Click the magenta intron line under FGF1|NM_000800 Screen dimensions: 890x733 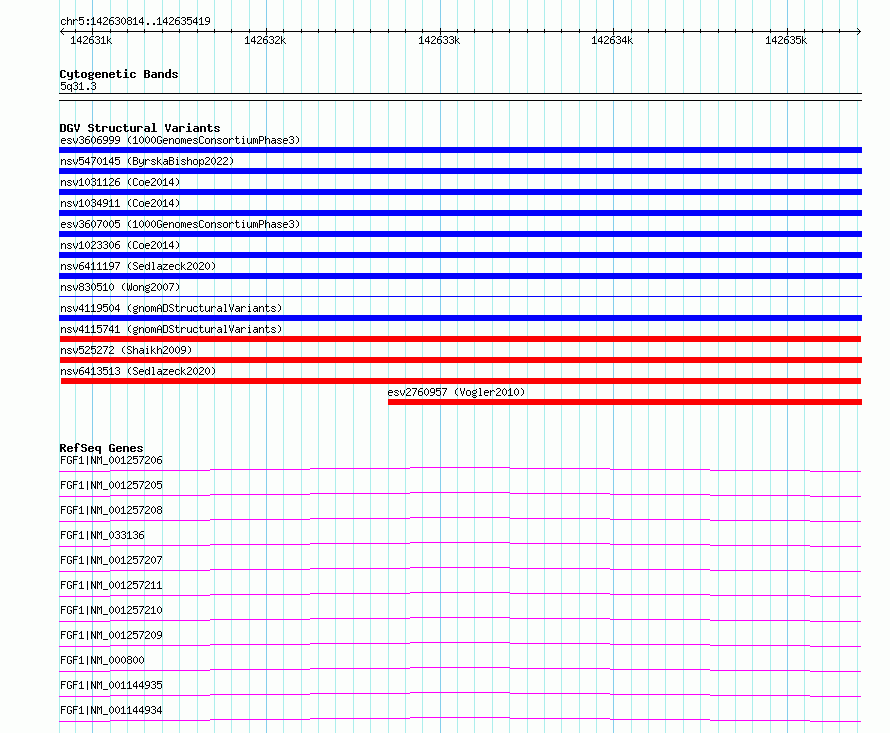tap(460, 668)
